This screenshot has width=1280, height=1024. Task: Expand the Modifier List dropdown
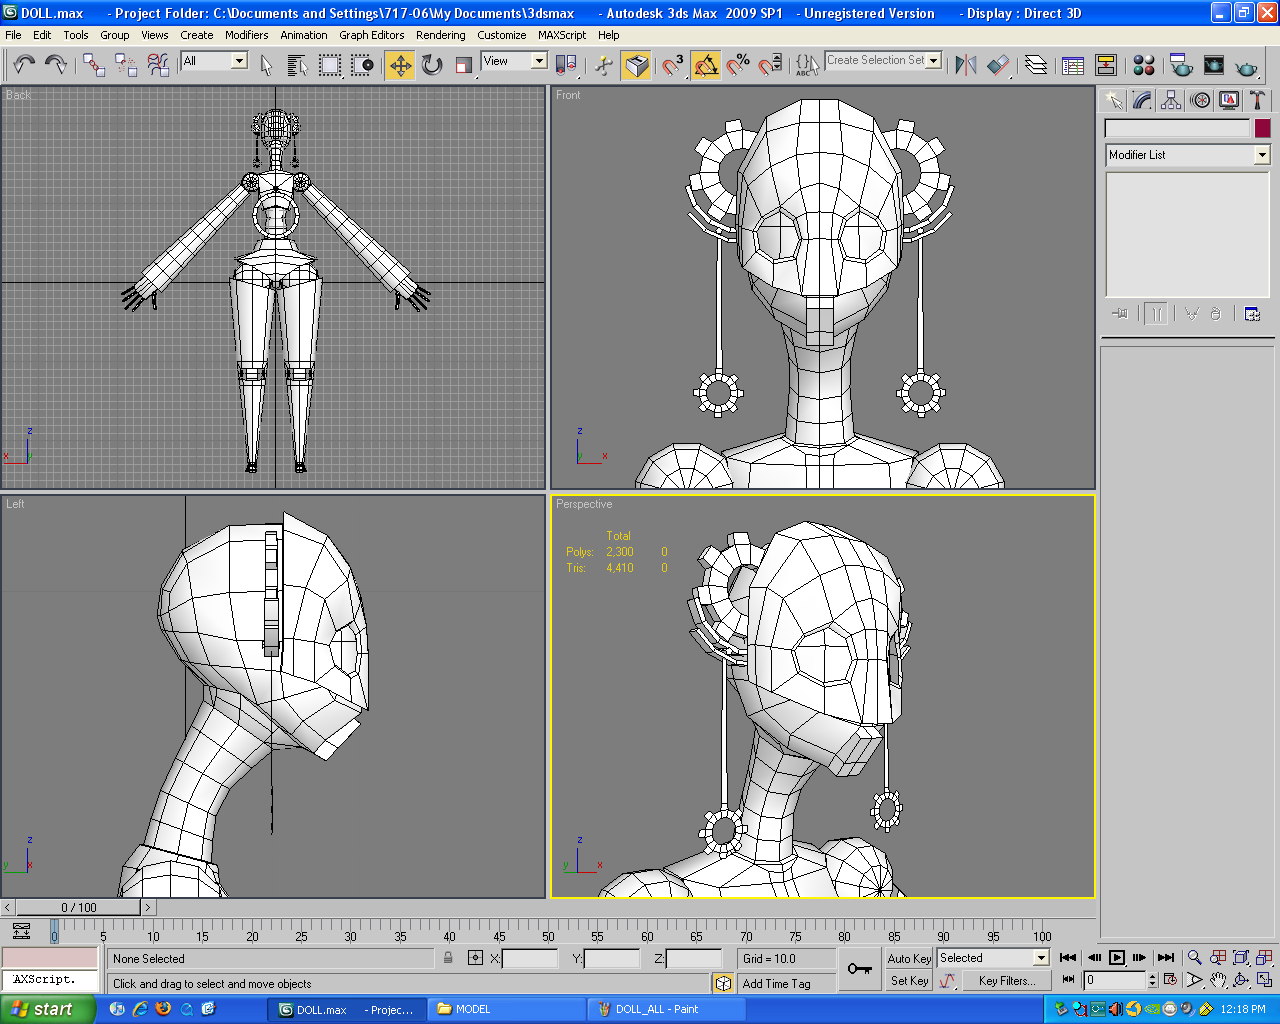tap(1262, 155)
